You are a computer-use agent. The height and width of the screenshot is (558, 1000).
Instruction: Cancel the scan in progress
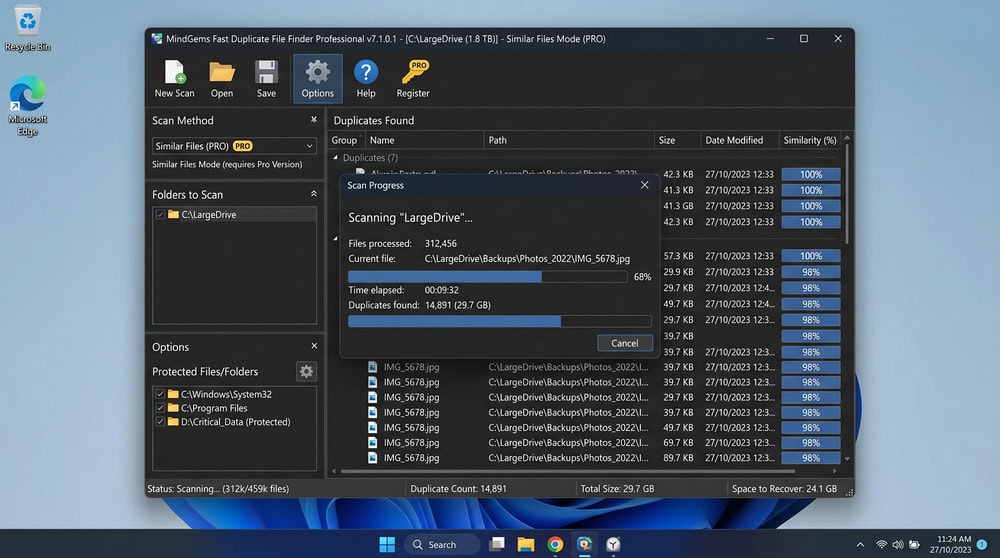click(x=624, y=343)
